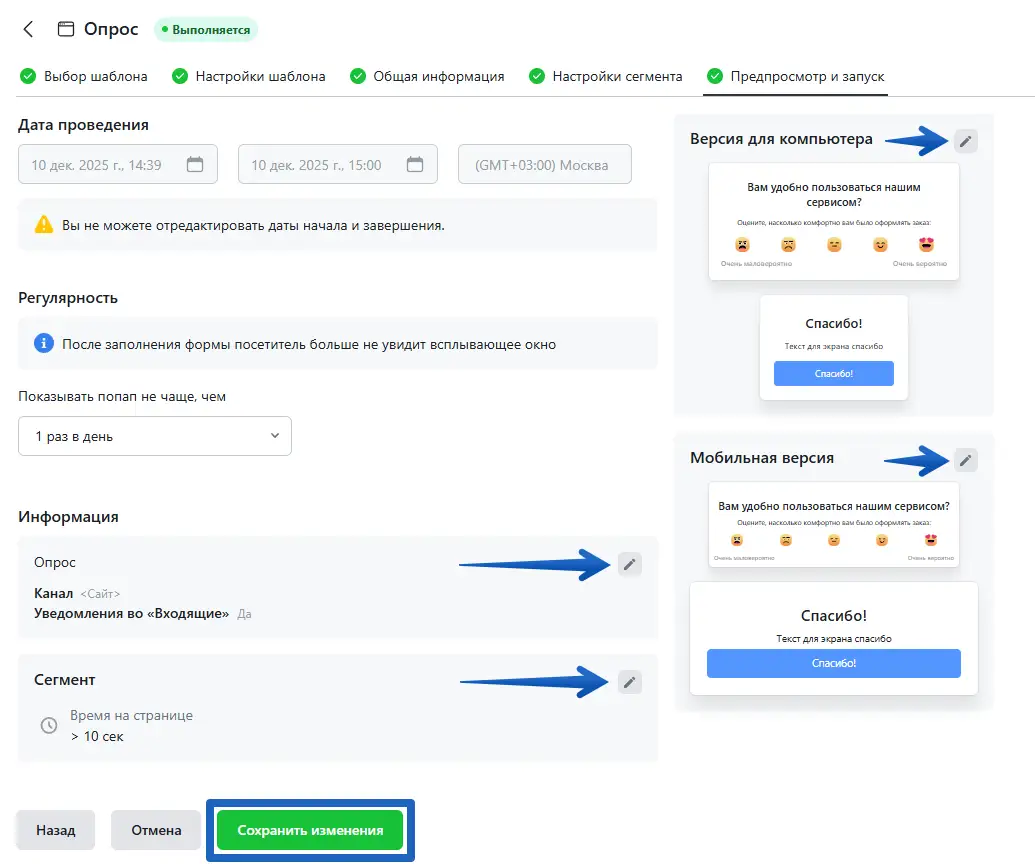Switch to Настройки шаблона tab

coord(249,76)
